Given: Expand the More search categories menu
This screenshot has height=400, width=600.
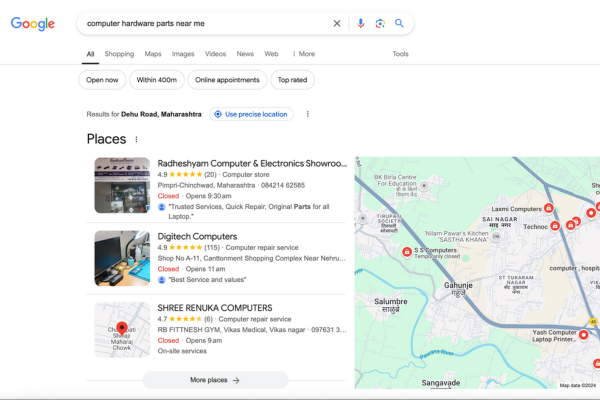Looking at the screenshot, I should point(303,54).
